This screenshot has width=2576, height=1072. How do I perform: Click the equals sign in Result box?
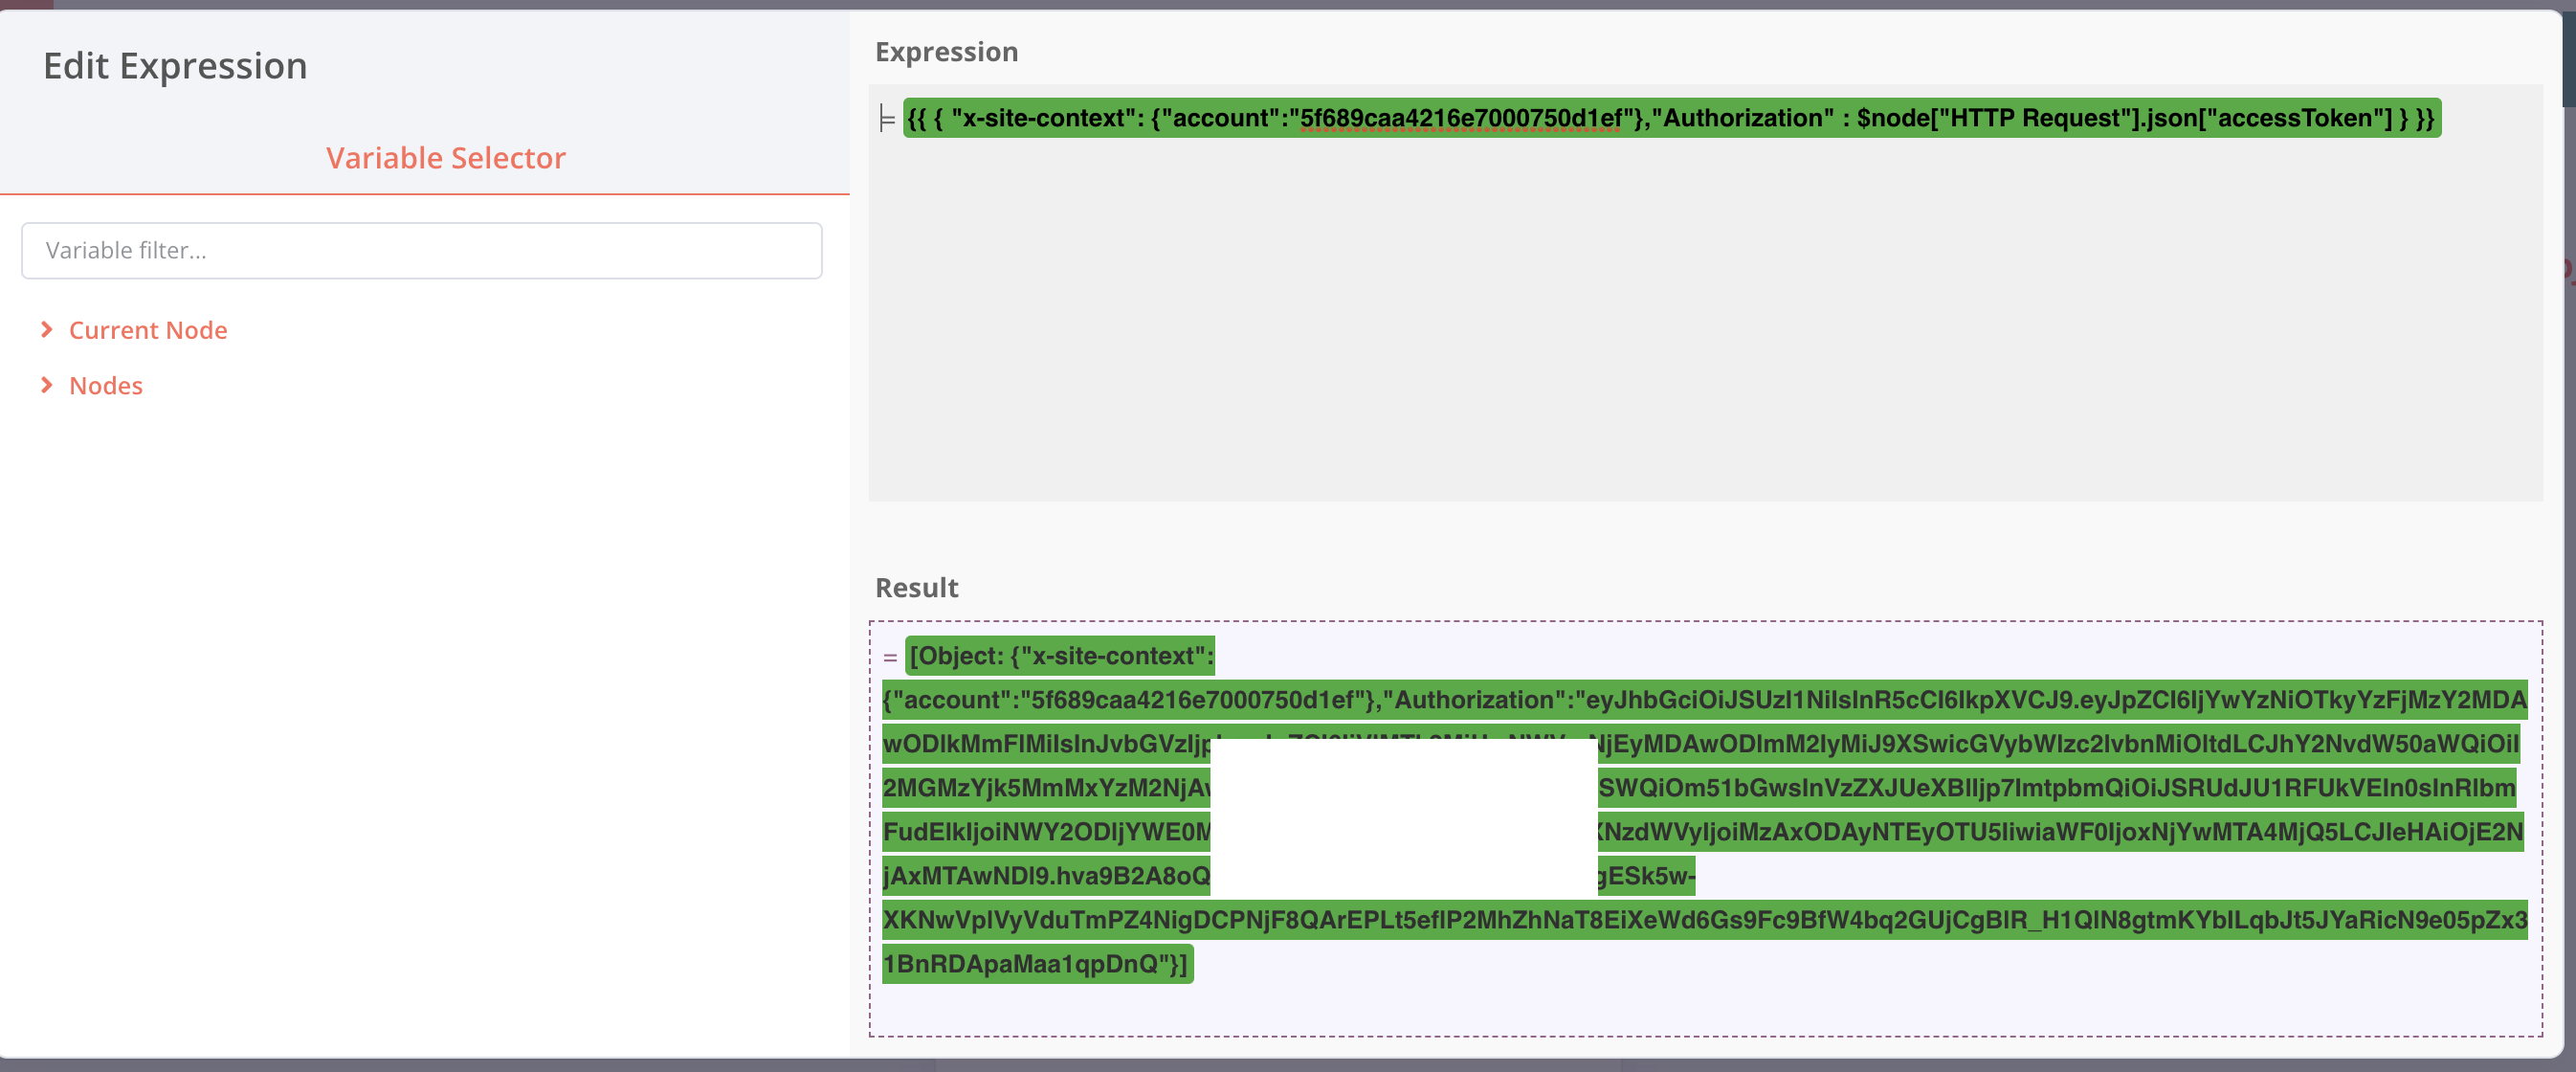click(890, 658)
